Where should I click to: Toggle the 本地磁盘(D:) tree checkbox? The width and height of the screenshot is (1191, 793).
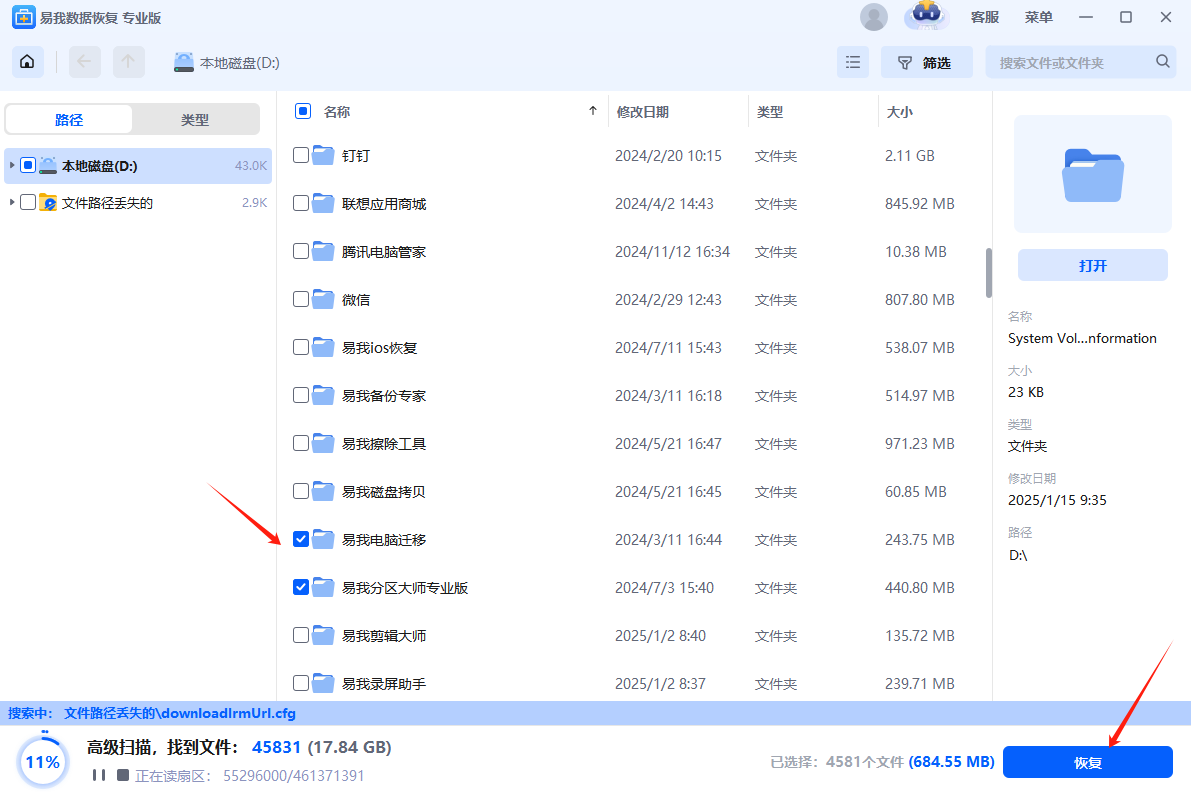28,165
